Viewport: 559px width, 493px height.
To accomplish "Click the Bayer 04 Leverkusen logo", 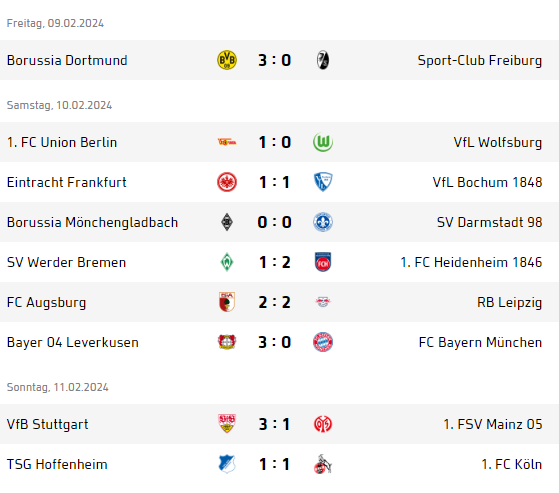I will [227, 342].
